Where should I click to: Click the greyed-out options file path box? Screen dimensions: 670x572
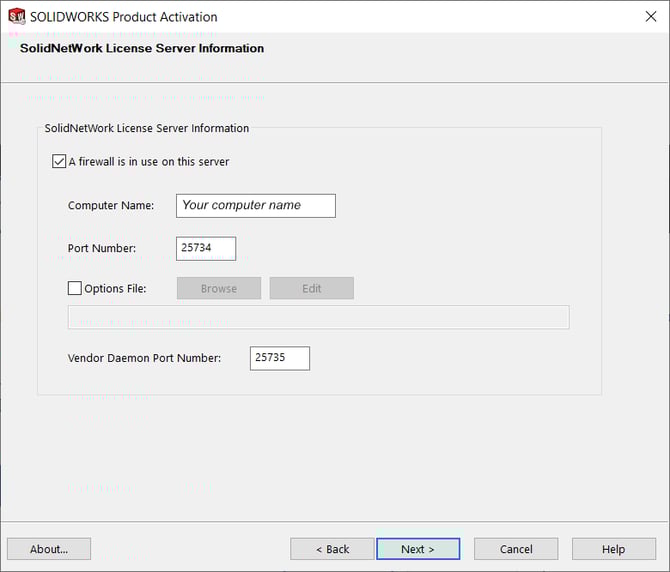(x=318, y=317)
